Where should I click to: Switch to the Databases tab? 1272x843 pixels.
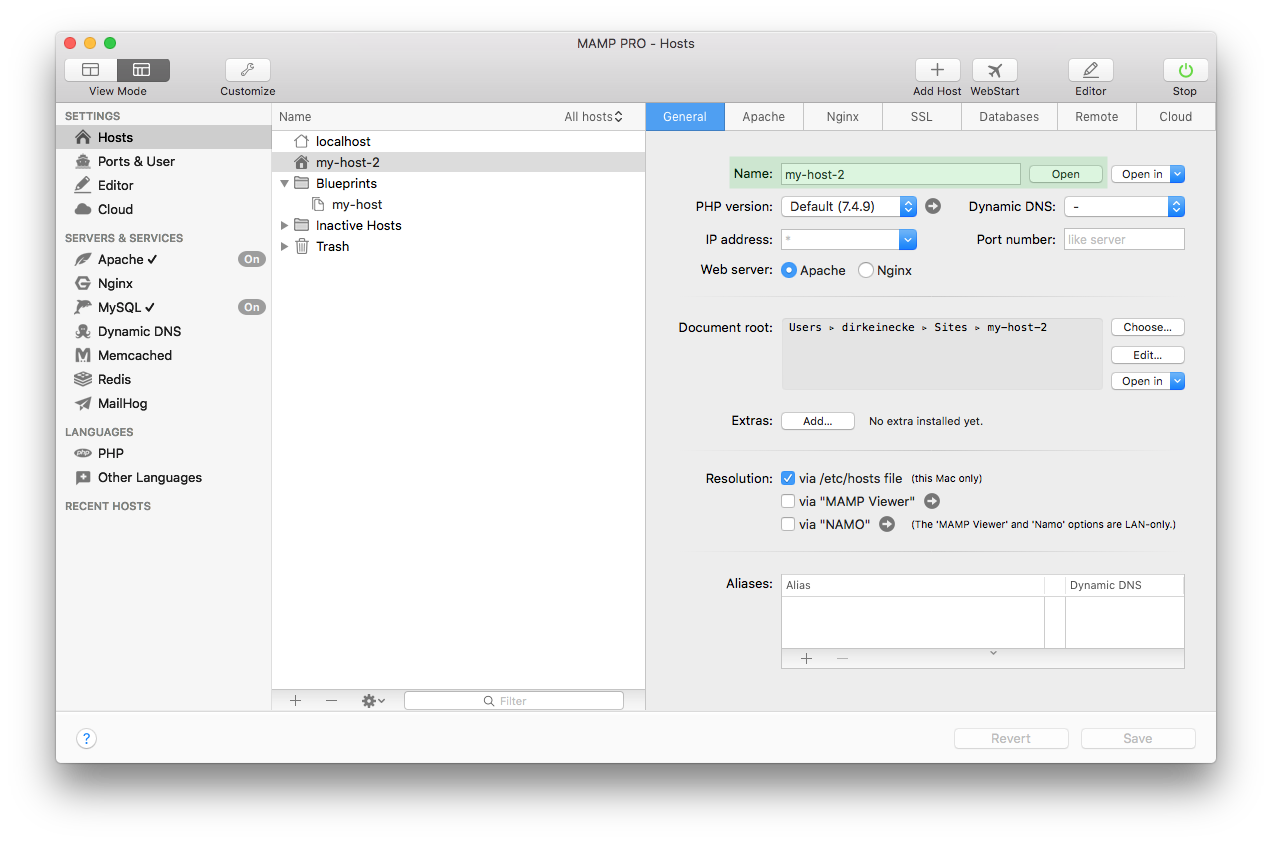1009,116
